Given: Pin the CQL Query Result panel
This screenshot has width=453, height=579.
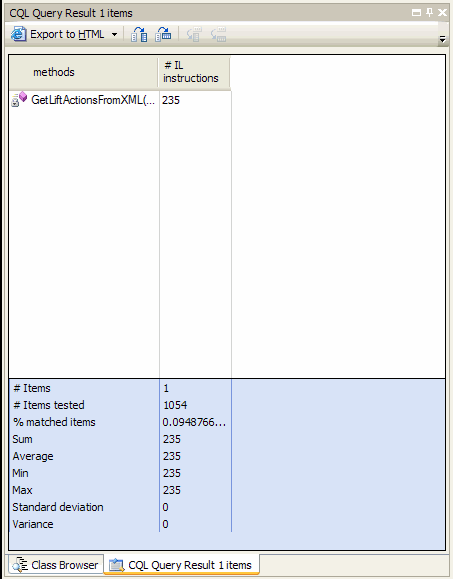Looking at the screenshot, I should tap(429, 13).
